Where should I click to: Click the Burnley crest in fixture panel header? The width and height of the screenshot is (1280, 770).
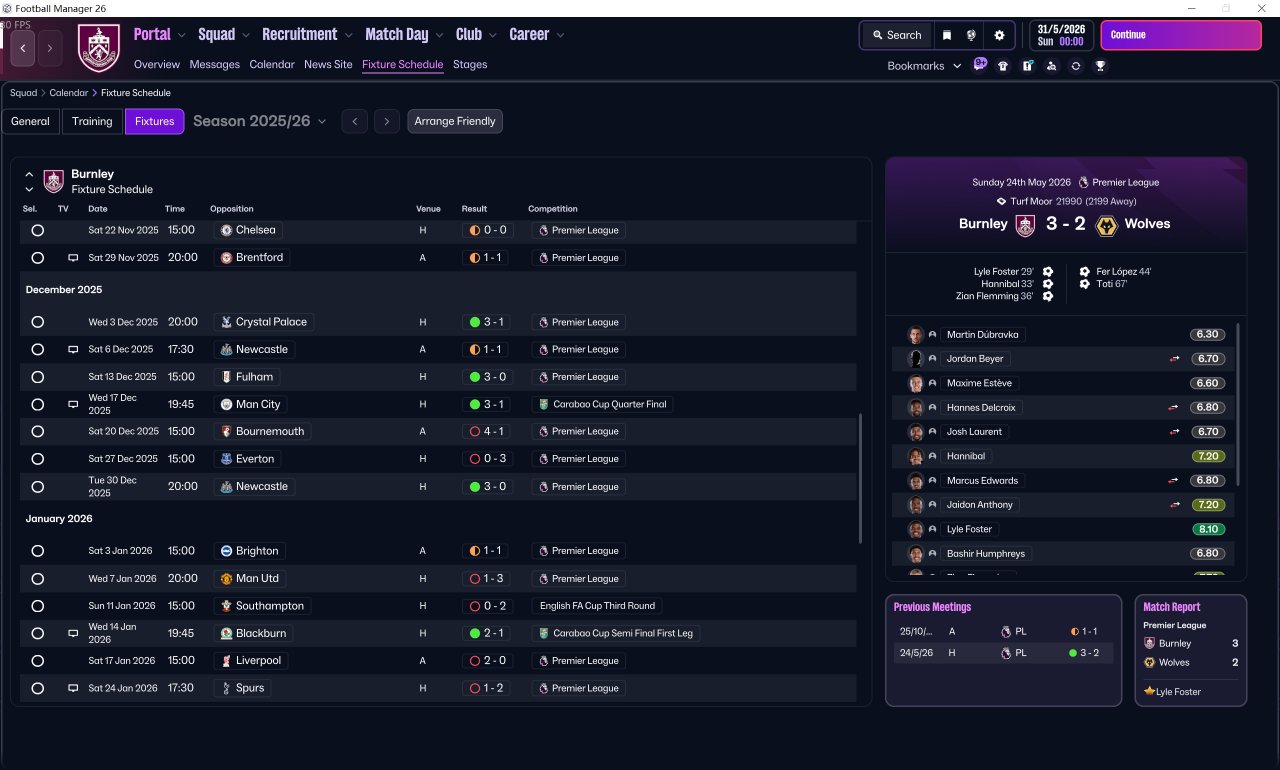pos(54,181)
